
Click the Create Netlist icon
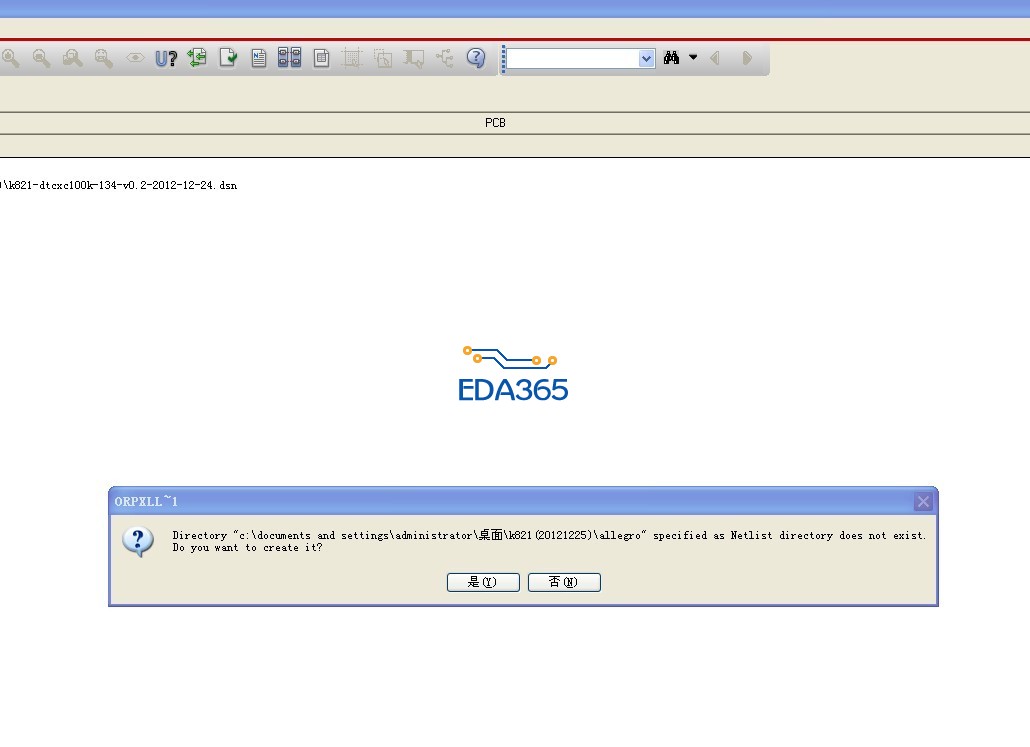pyautogui.click(x=259, y=58)
